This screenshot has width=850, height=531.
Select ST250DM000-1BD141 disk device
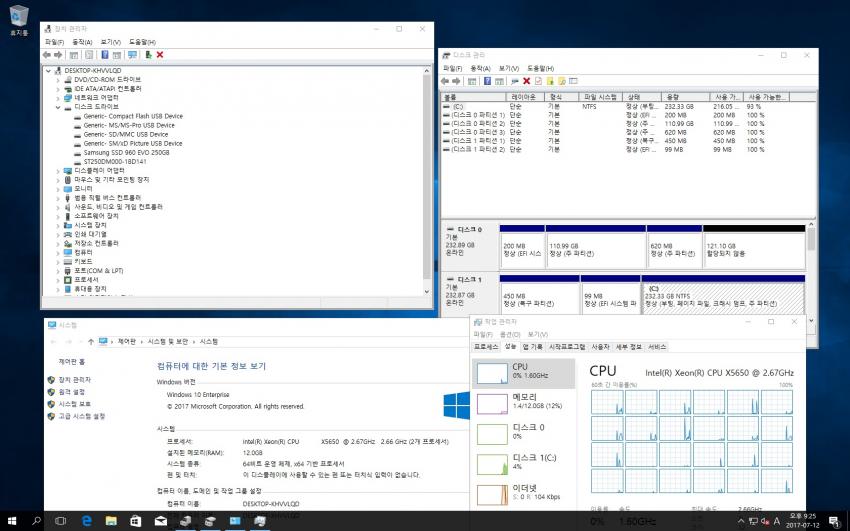(x=115, y=162)
